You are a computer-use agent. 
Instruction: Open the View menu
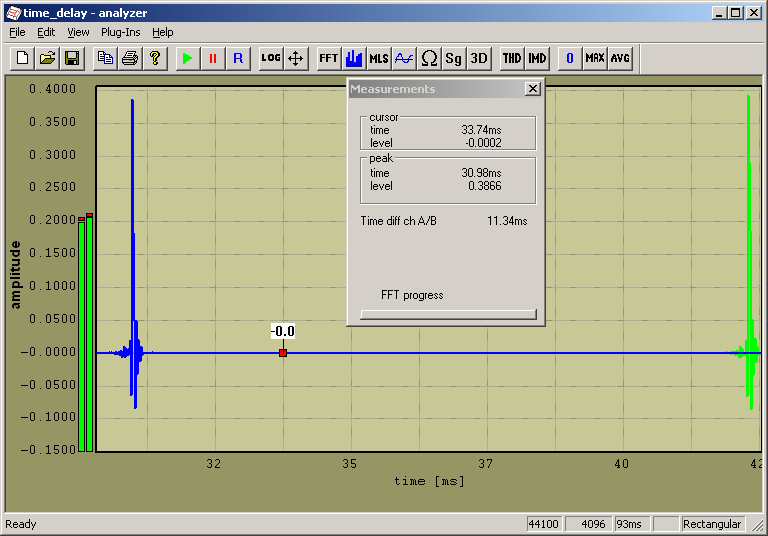78,32
